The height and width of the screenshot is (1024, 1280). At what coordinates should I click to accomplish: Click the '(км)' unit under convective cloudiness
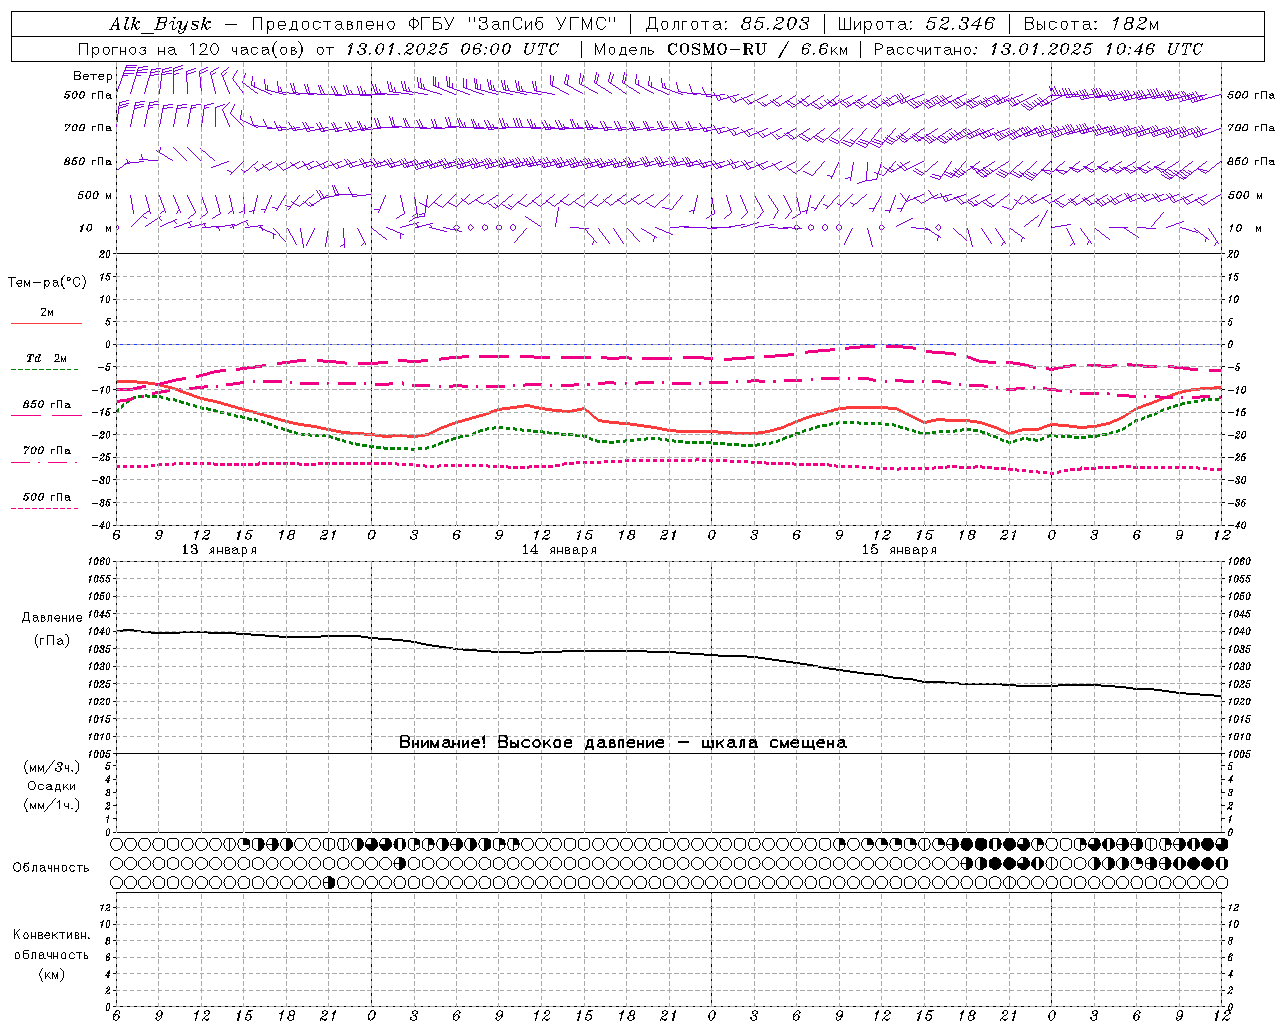[x=51, y=974]
